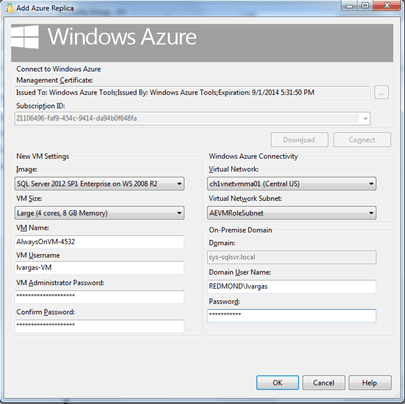Expand the Virtual Network dropdown
Image resolution: width=405 pixels, height=404 pixels.
point(292,184)
